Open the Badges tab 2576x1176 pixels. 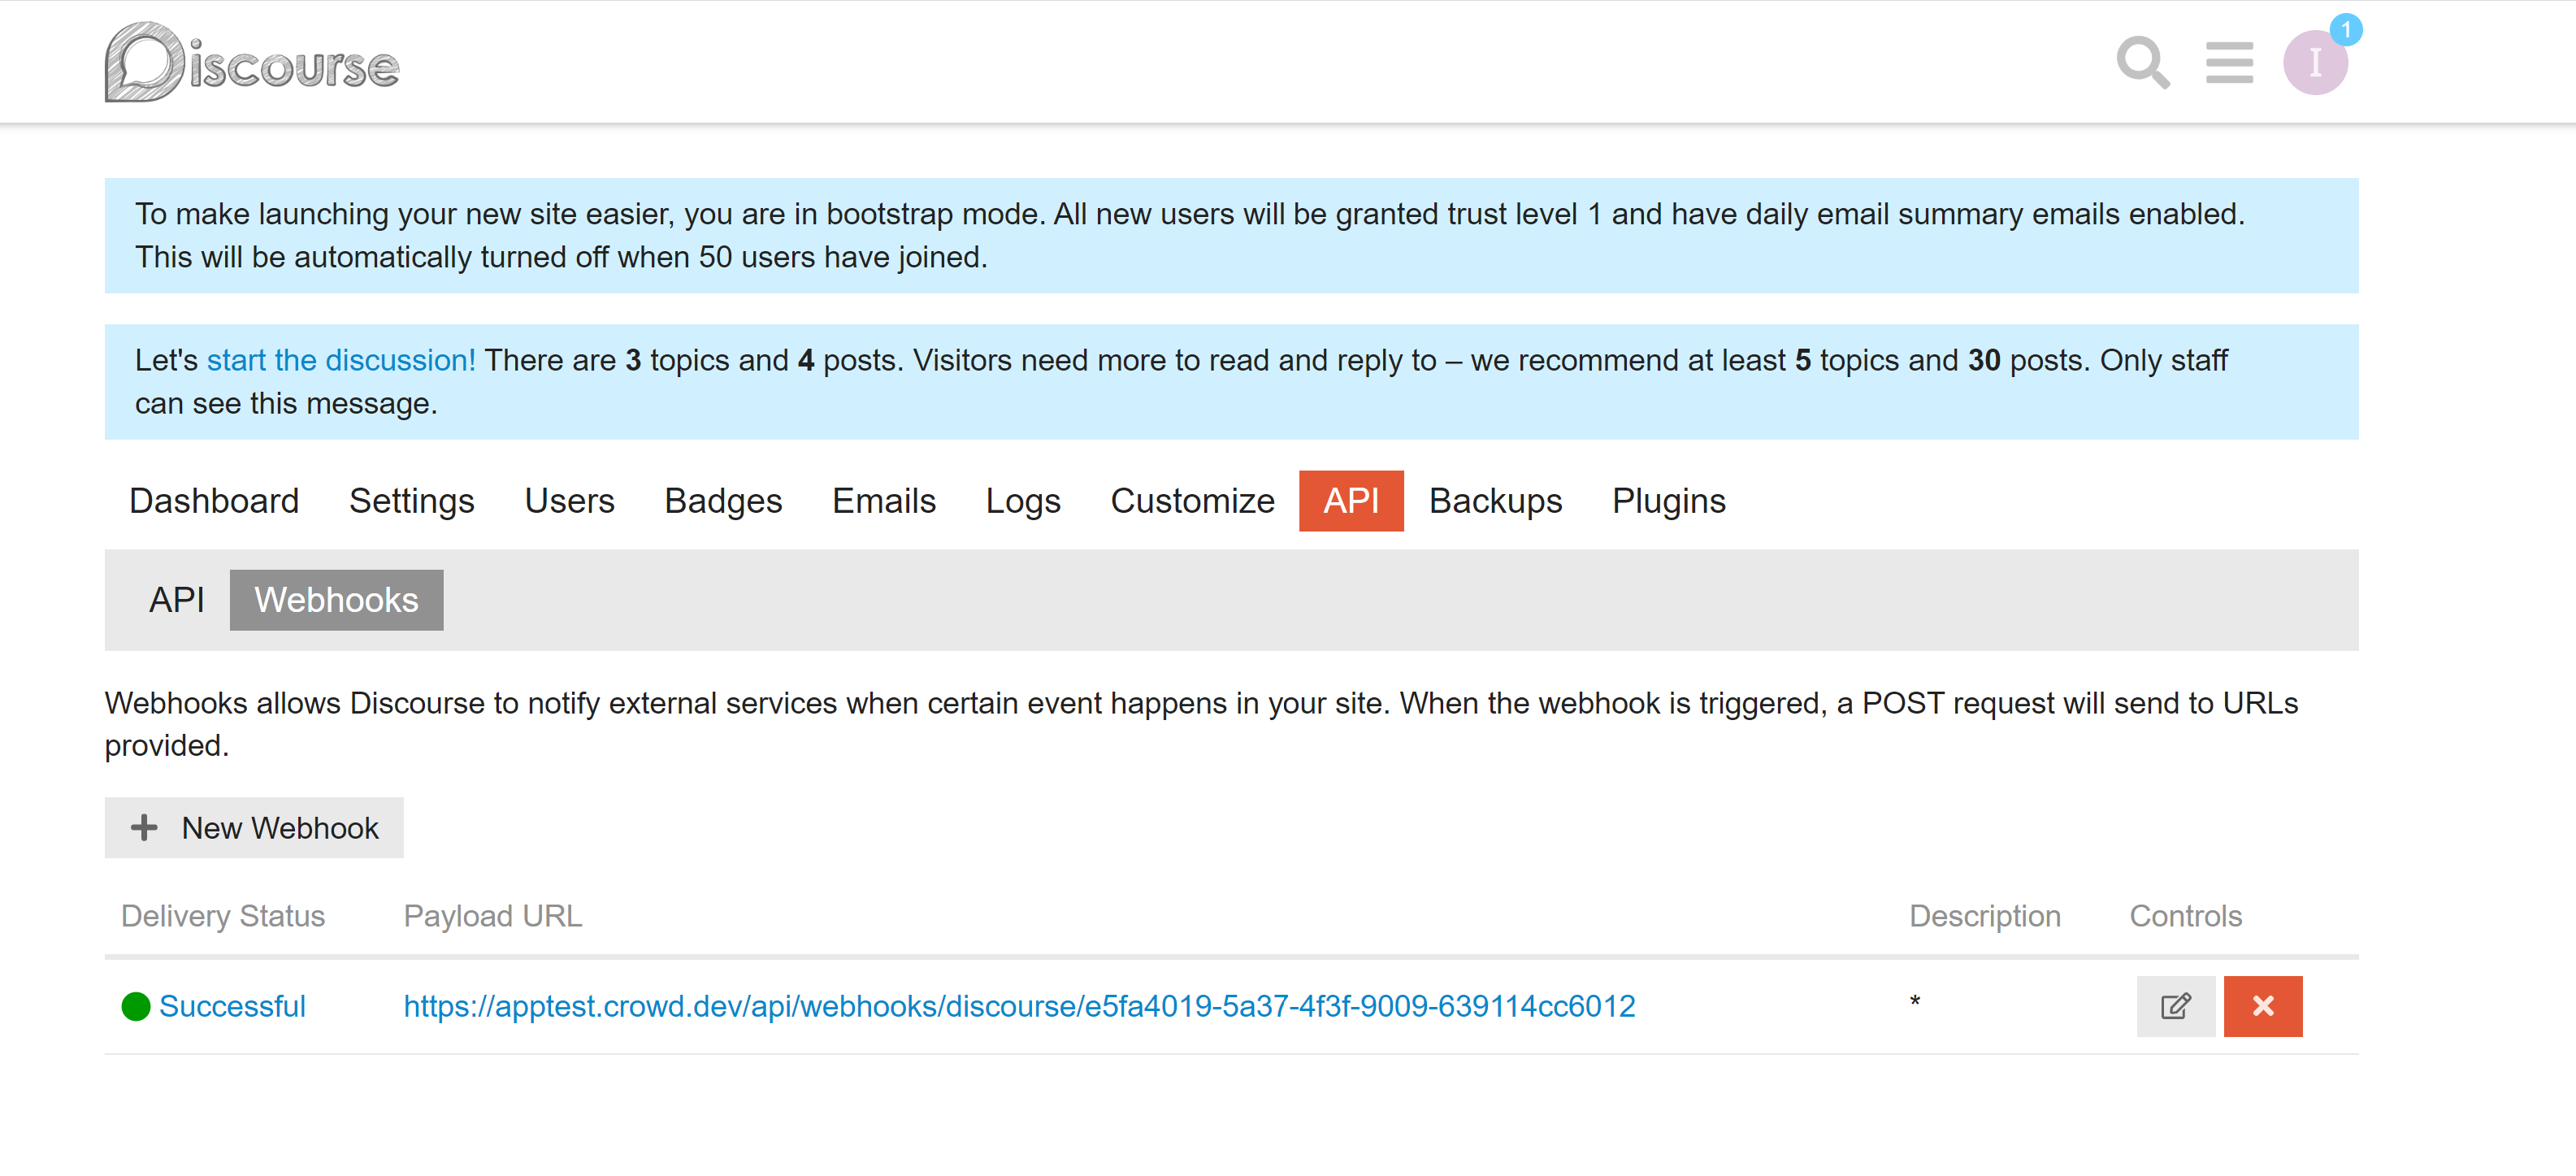tap(723, 501)
